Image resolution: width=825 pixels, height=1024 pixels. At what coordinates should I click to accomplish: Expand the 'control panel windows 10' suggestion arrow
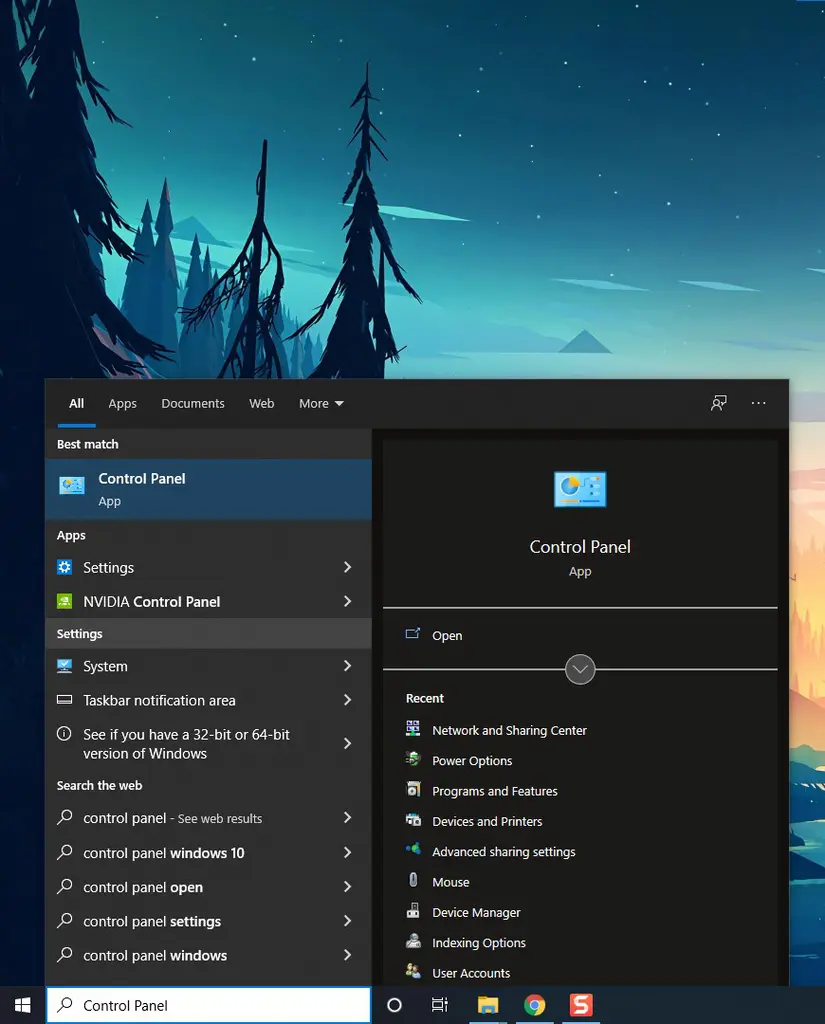[348, 853]
